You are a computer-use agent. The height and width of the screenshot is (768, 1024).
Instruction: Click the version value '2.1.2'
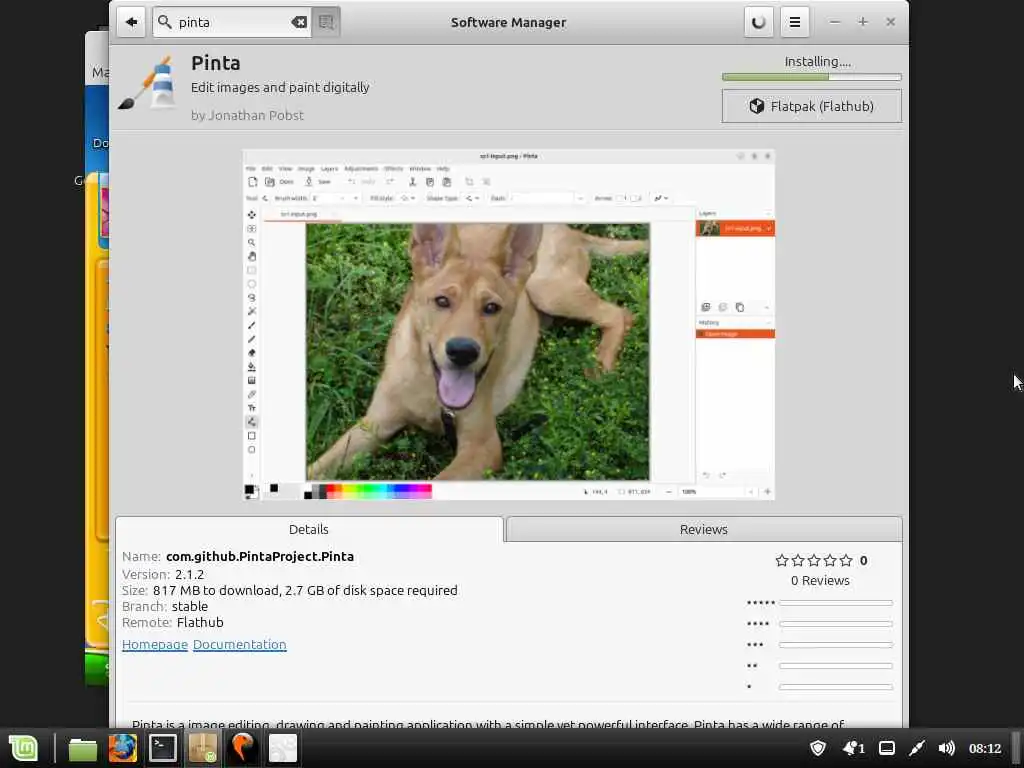click(x=189, y=575)
